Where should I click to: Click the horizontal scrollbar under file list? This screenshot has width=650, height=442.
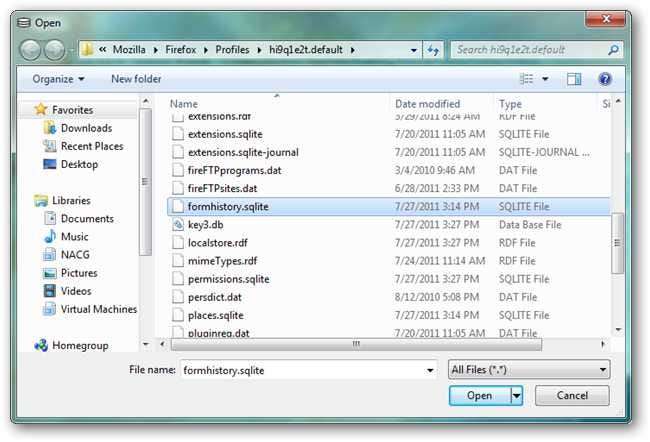point(356,344)
